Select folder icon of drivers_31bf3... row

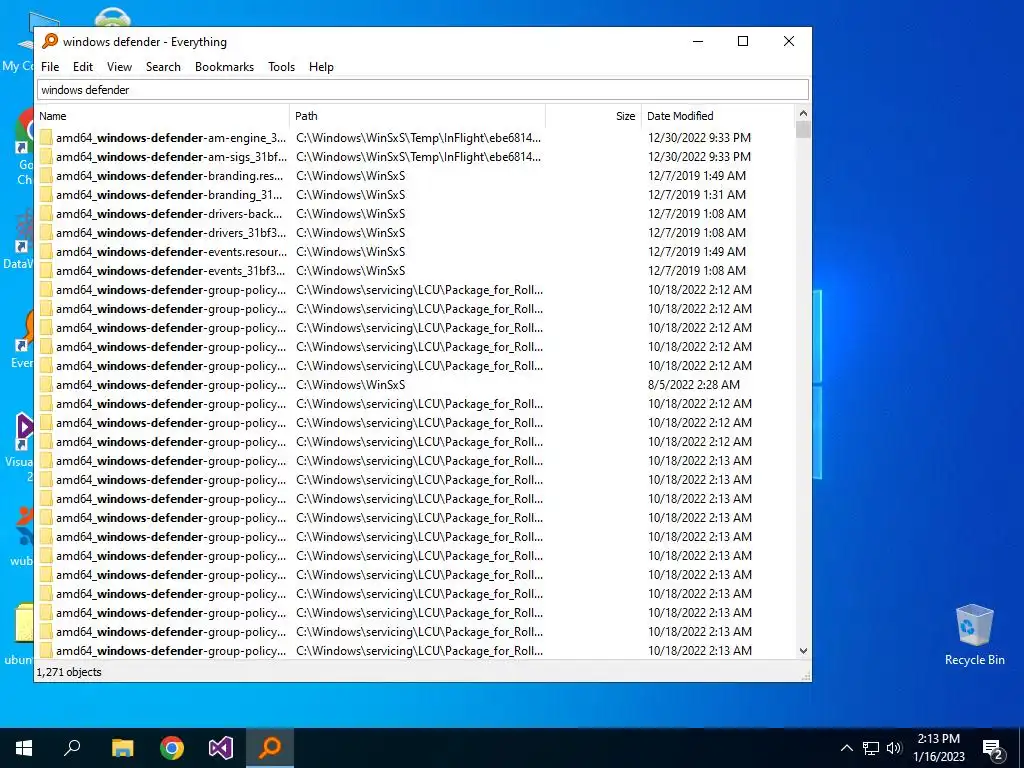pyautogui.click(x=46, y=232)
